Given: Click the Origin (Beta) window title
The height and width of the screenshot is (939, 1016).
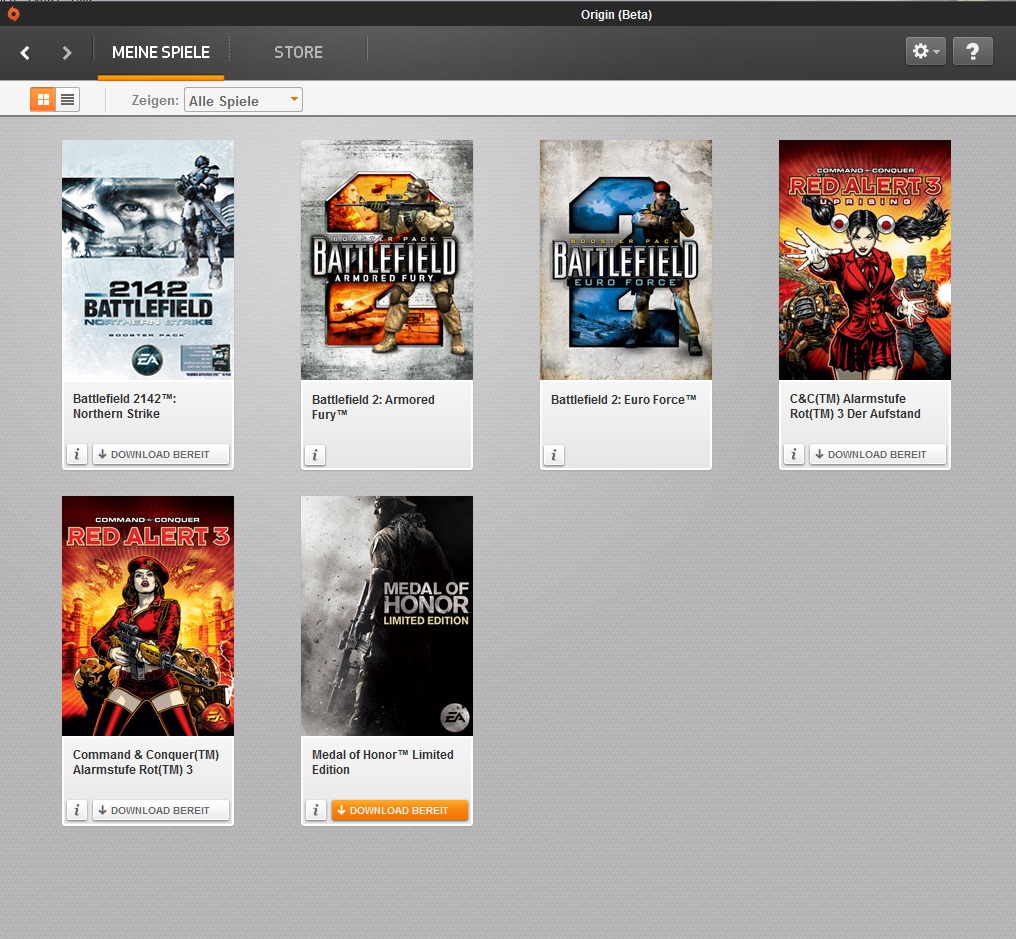Looking at the screenshot, I should [616, 14].
